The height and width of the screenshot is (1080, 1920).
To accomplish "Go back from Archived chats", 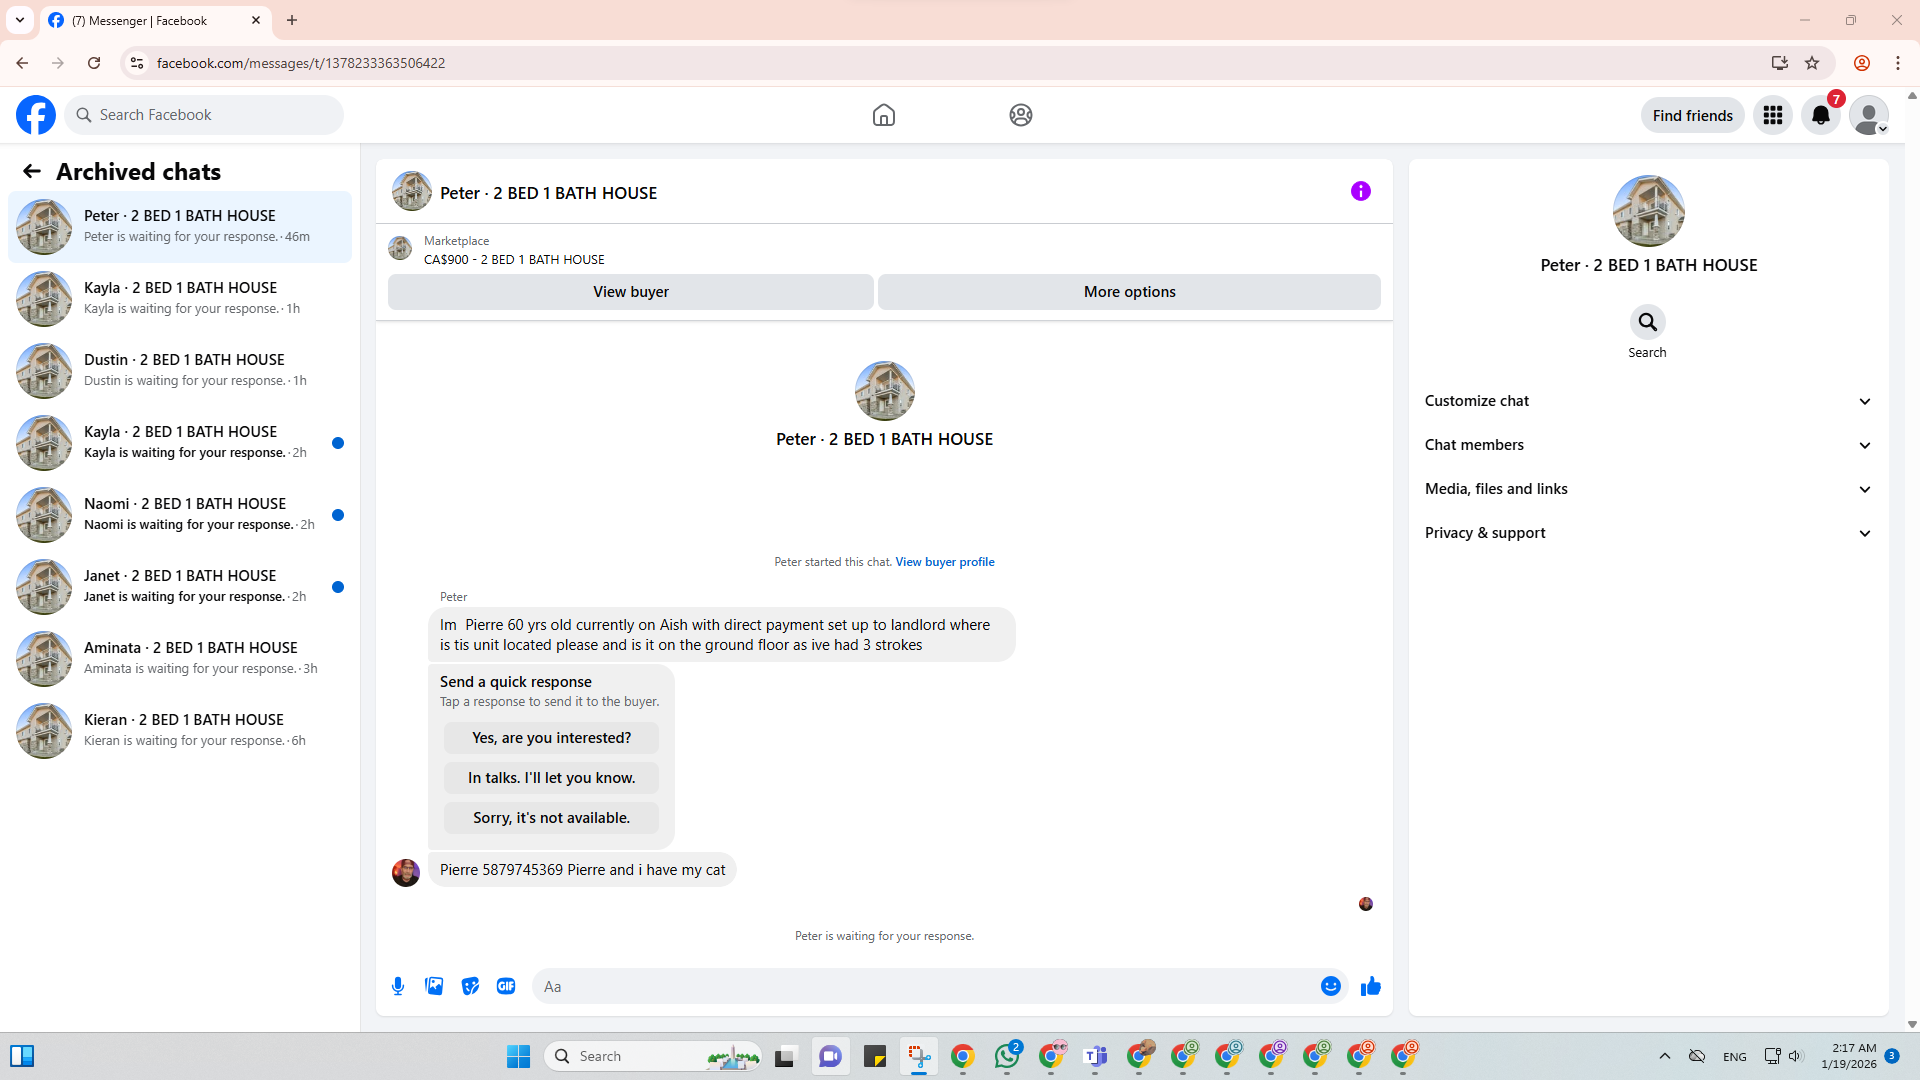I will tap(32, 172).
